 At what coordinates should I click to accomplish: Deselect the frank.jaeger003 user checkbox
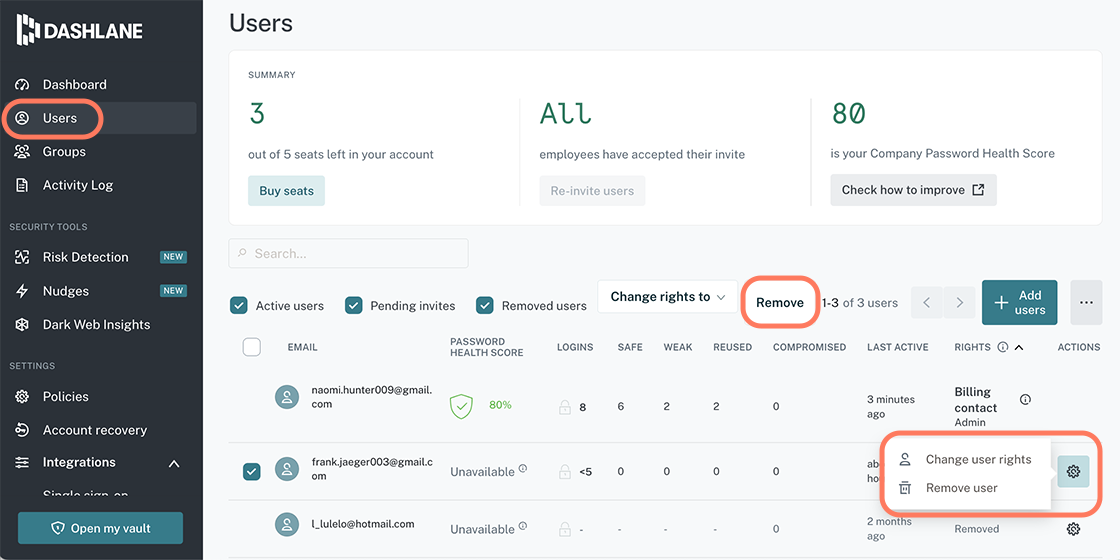(252, 471)
